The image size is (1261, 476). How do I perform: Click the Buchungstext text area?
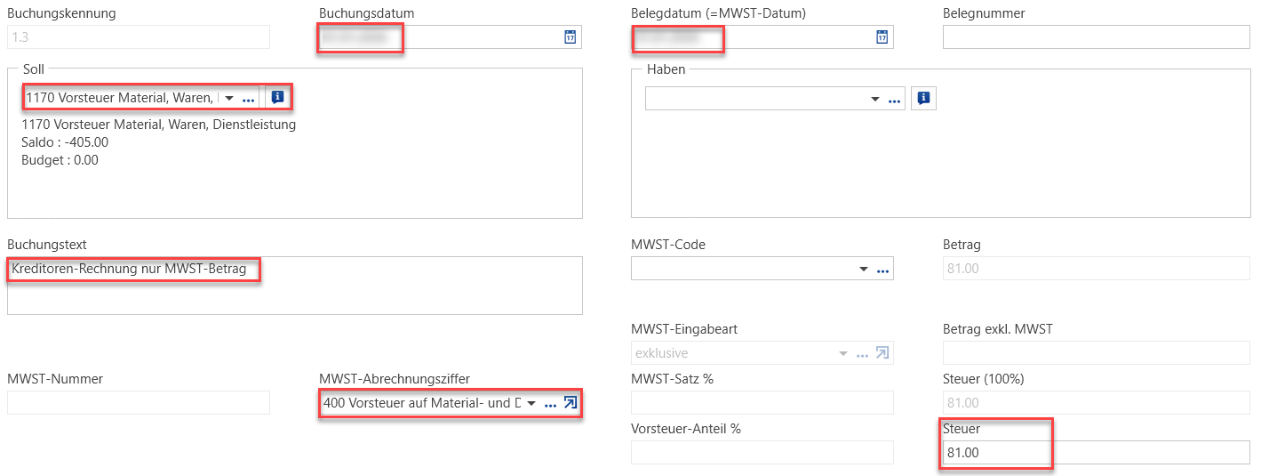click(295, 285)
